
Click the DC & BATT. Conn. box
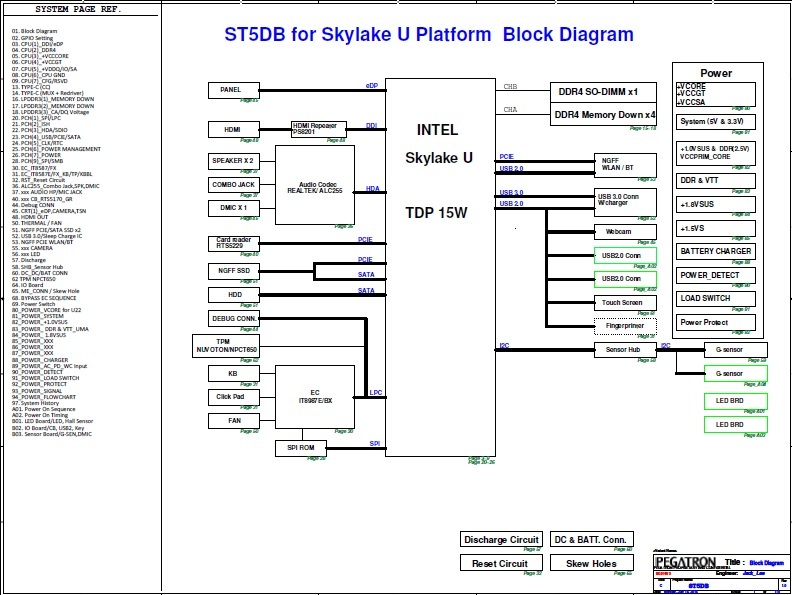tap(591, 539)
